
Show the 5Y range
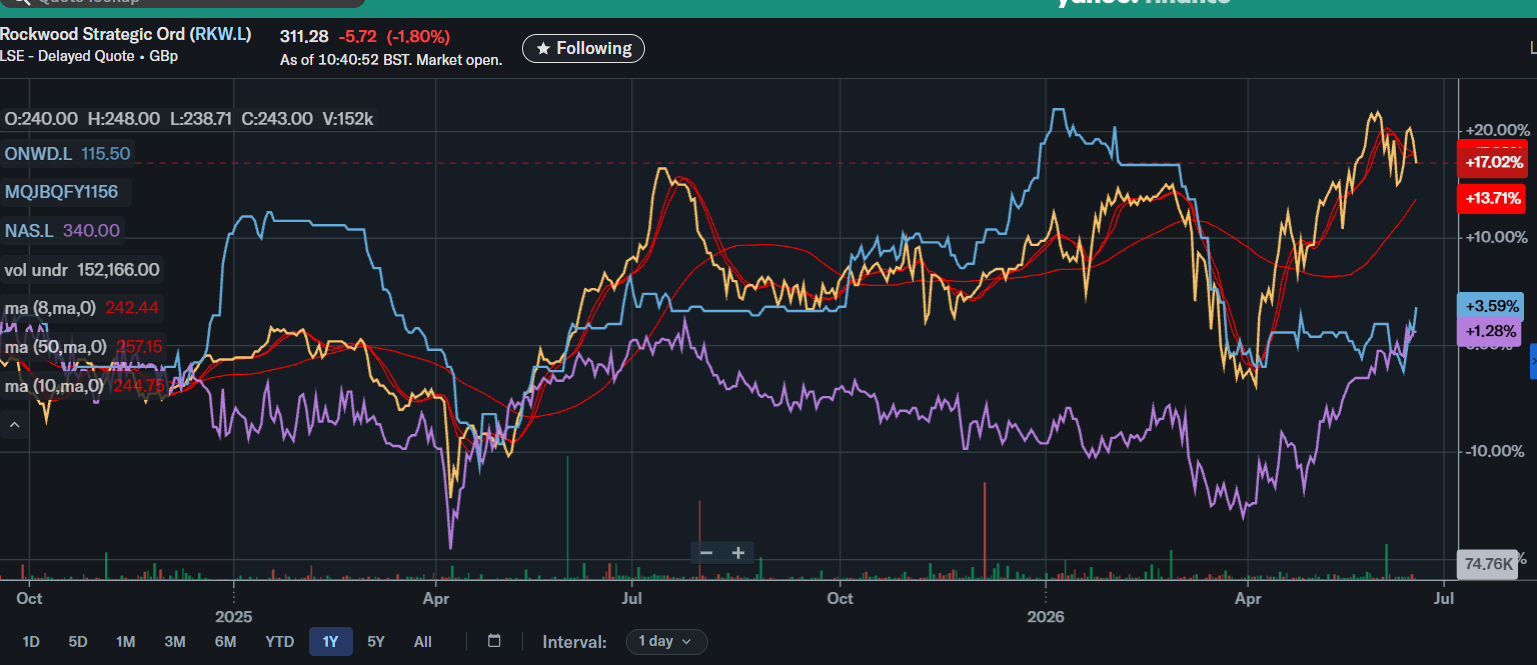376,641
